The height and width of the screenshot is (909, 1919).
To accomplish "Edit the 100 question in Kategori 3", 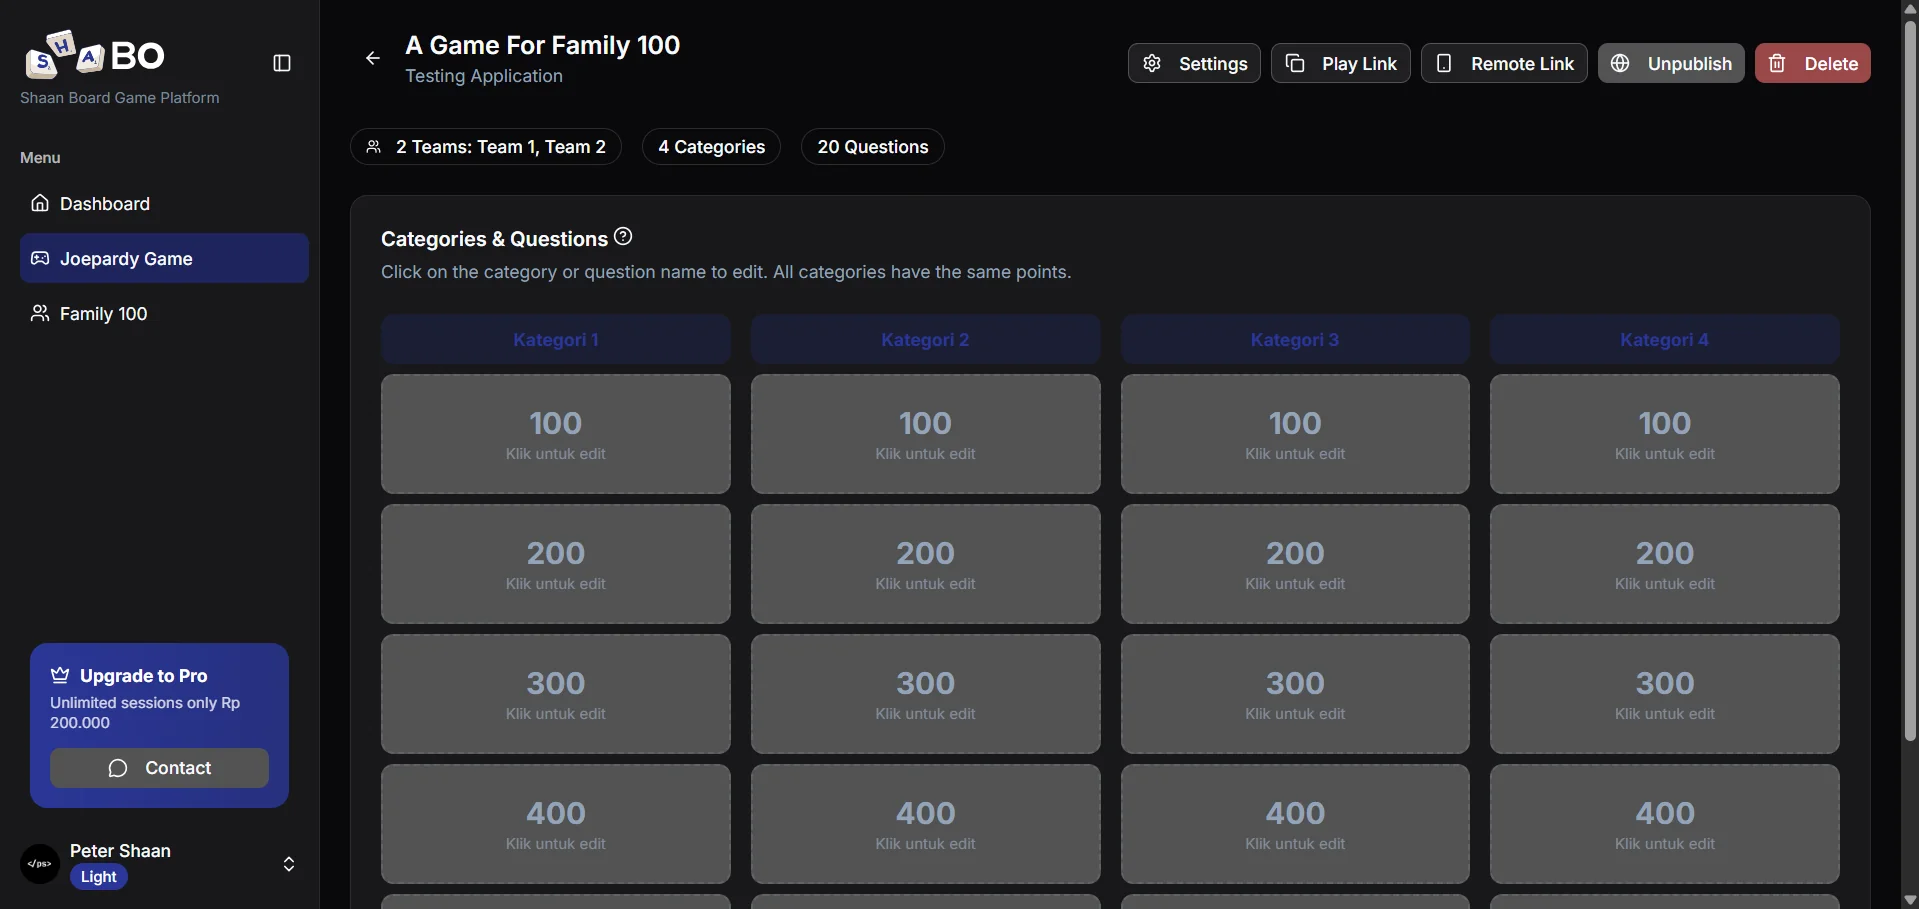I will pos(1295,434).
